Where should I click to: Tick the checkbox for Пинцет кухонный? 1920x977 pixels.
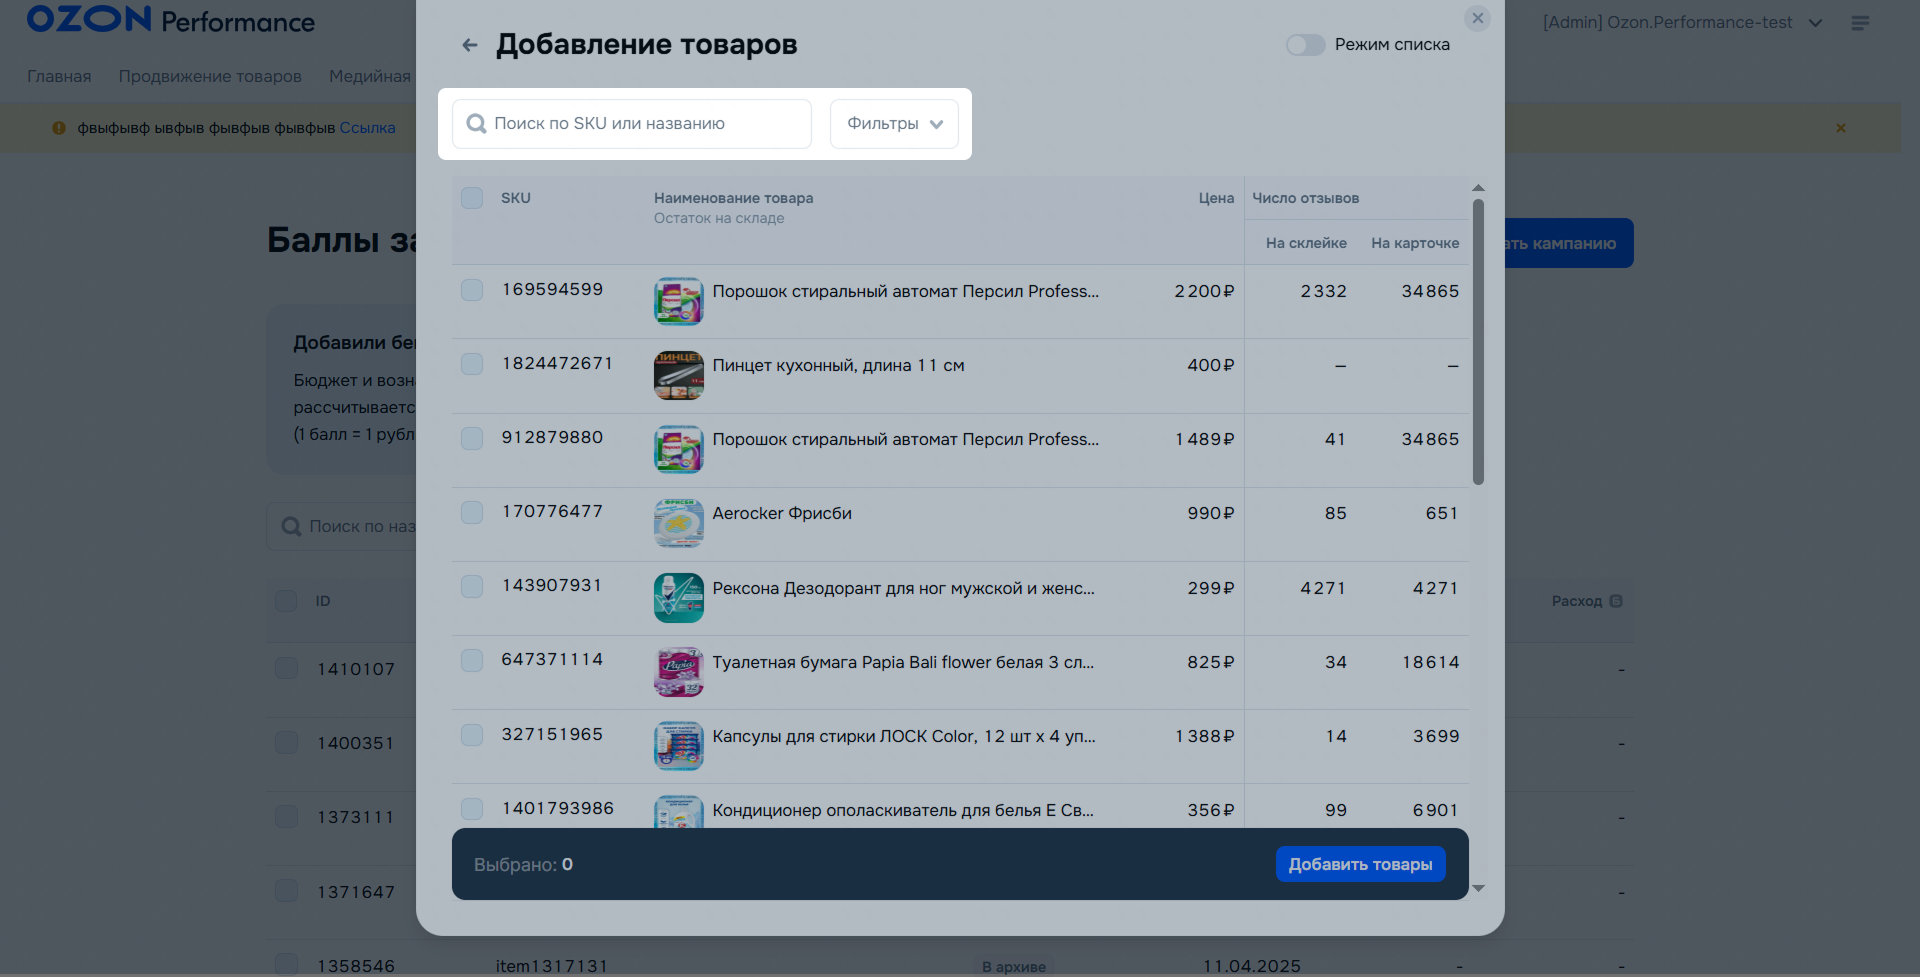pos(472,364)
